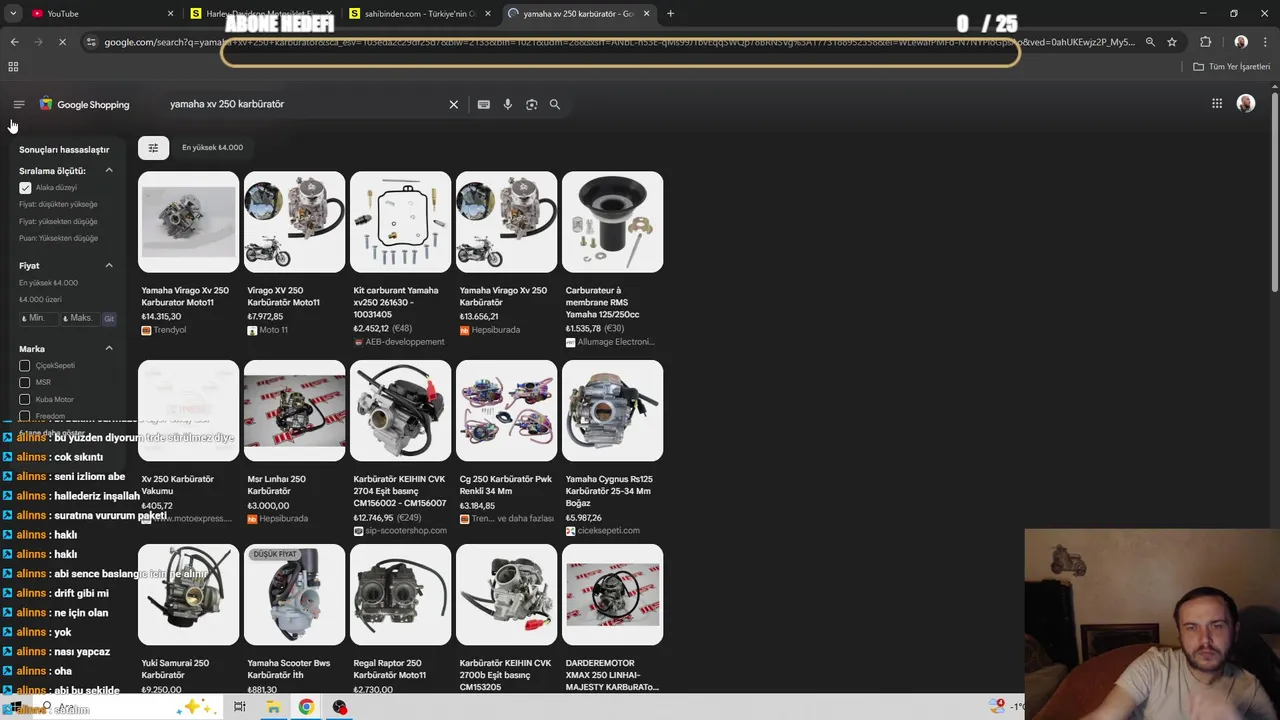
Task: Sort by Fiyat: yüksekten düşüğe
Action: [58, 222]
